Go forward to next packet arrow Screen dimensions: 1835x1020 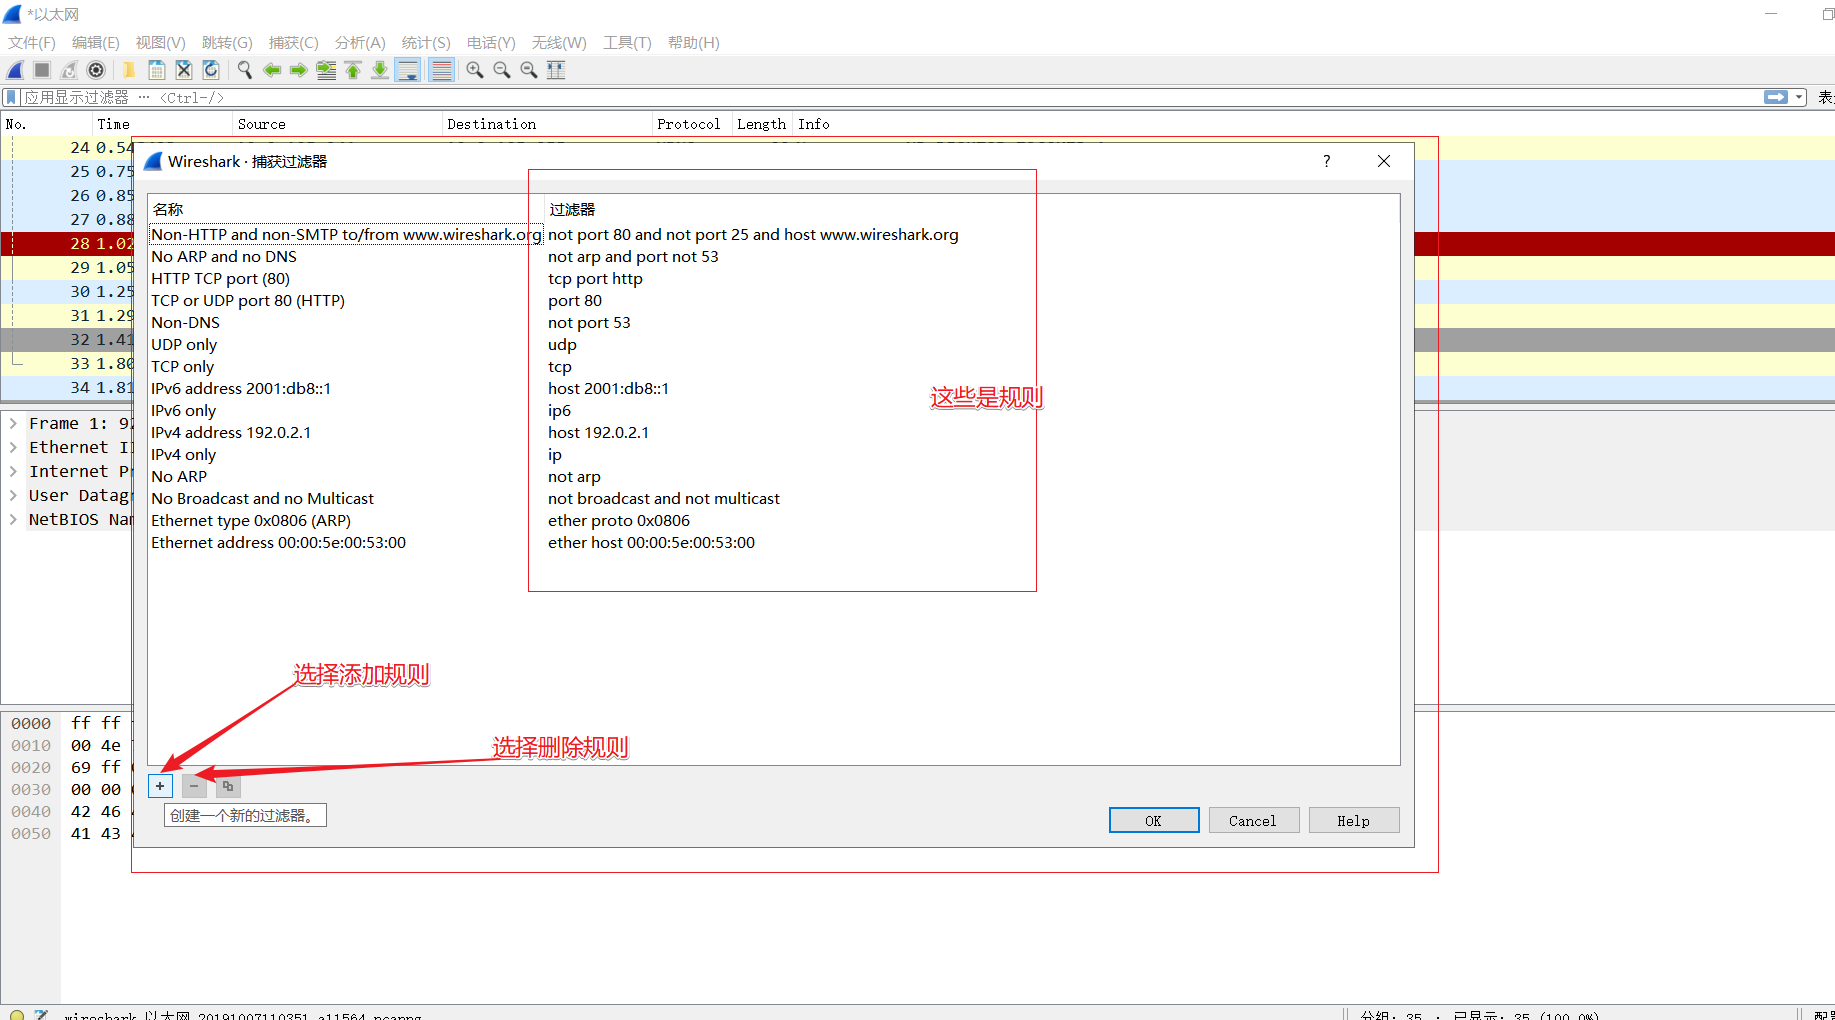(298, 70)
